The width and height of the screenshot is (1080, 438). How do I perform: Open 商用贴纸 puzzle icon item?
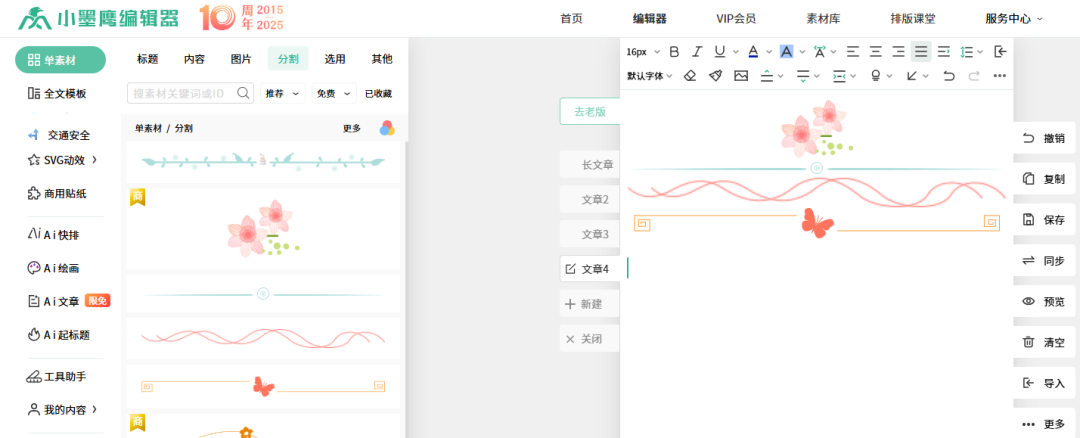[56, 194]
